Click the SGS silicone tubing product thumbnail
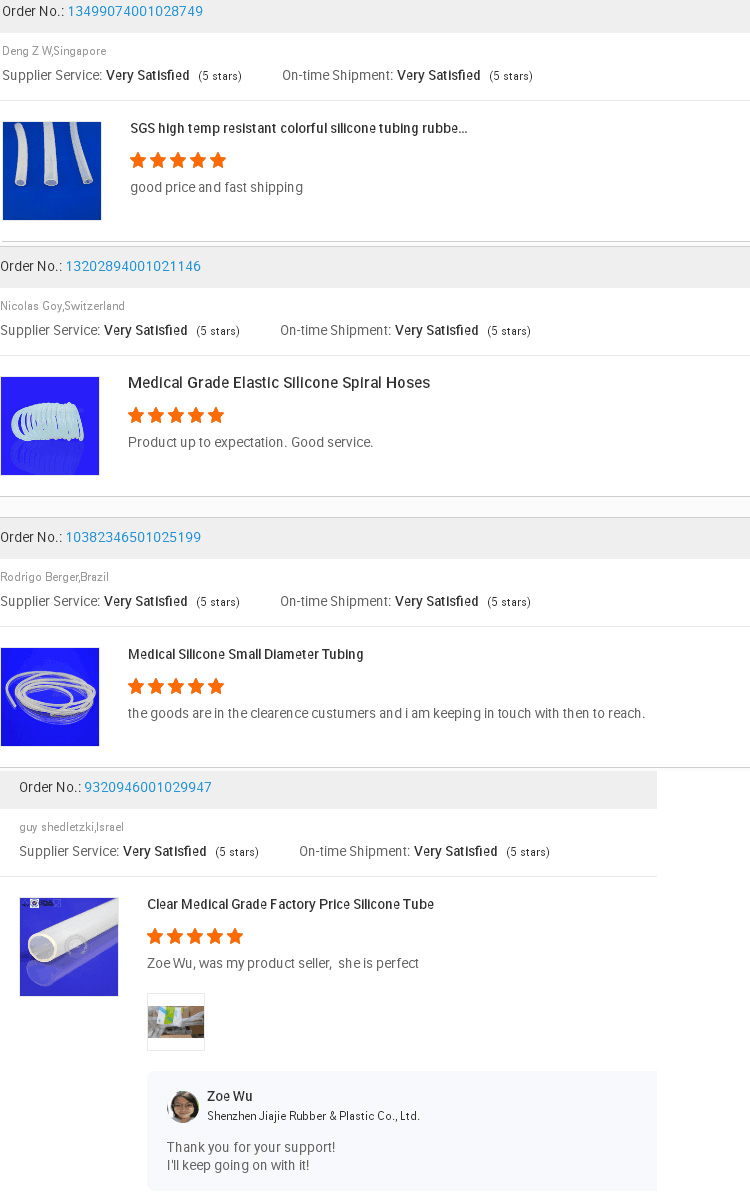Viewport: 750px width, 1200px height. tap(52, 171)
